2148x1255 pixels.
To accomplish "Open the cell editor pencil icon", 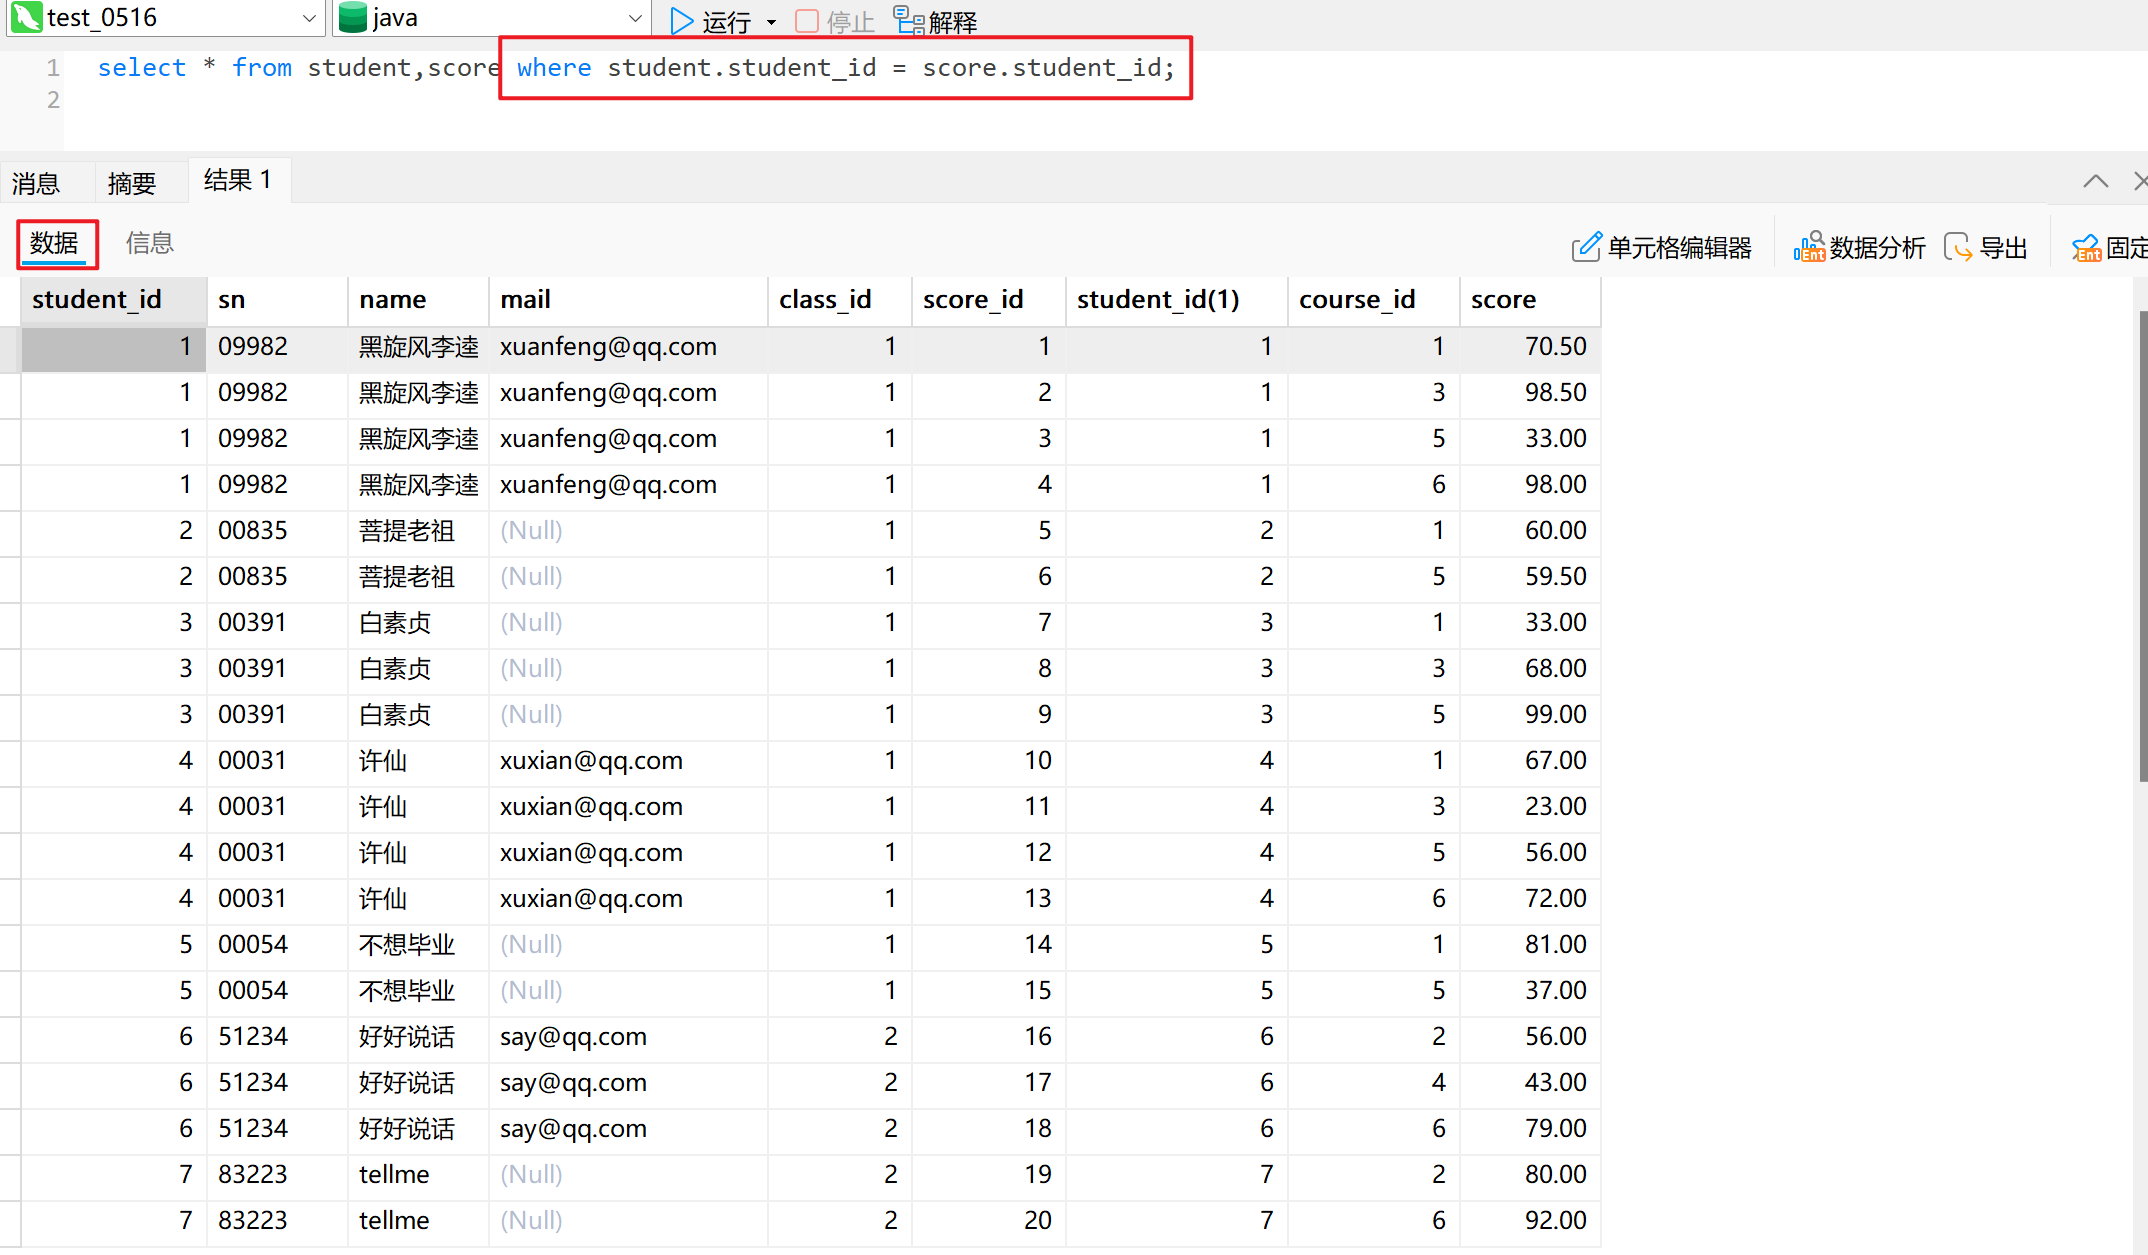I will pyautogui.click(x=1586, y=247).
